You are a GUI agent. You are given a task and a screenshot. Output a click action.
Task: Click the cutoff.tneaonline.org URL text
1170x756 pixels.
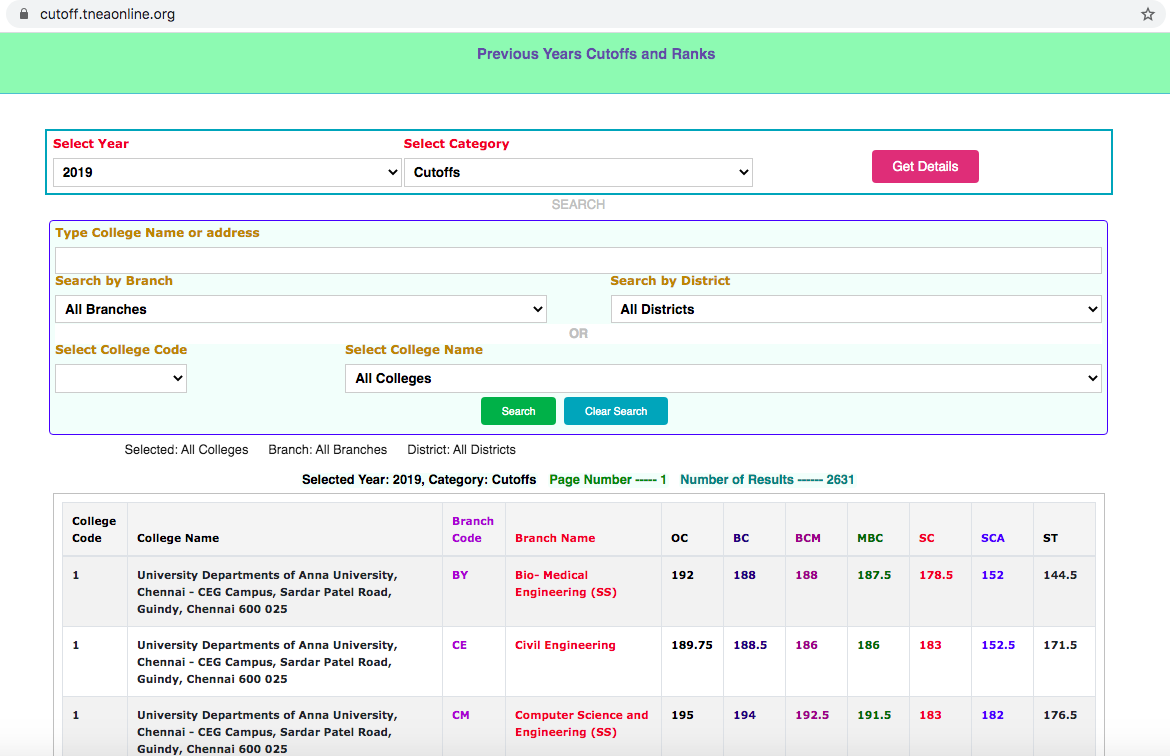coord(107,14)
